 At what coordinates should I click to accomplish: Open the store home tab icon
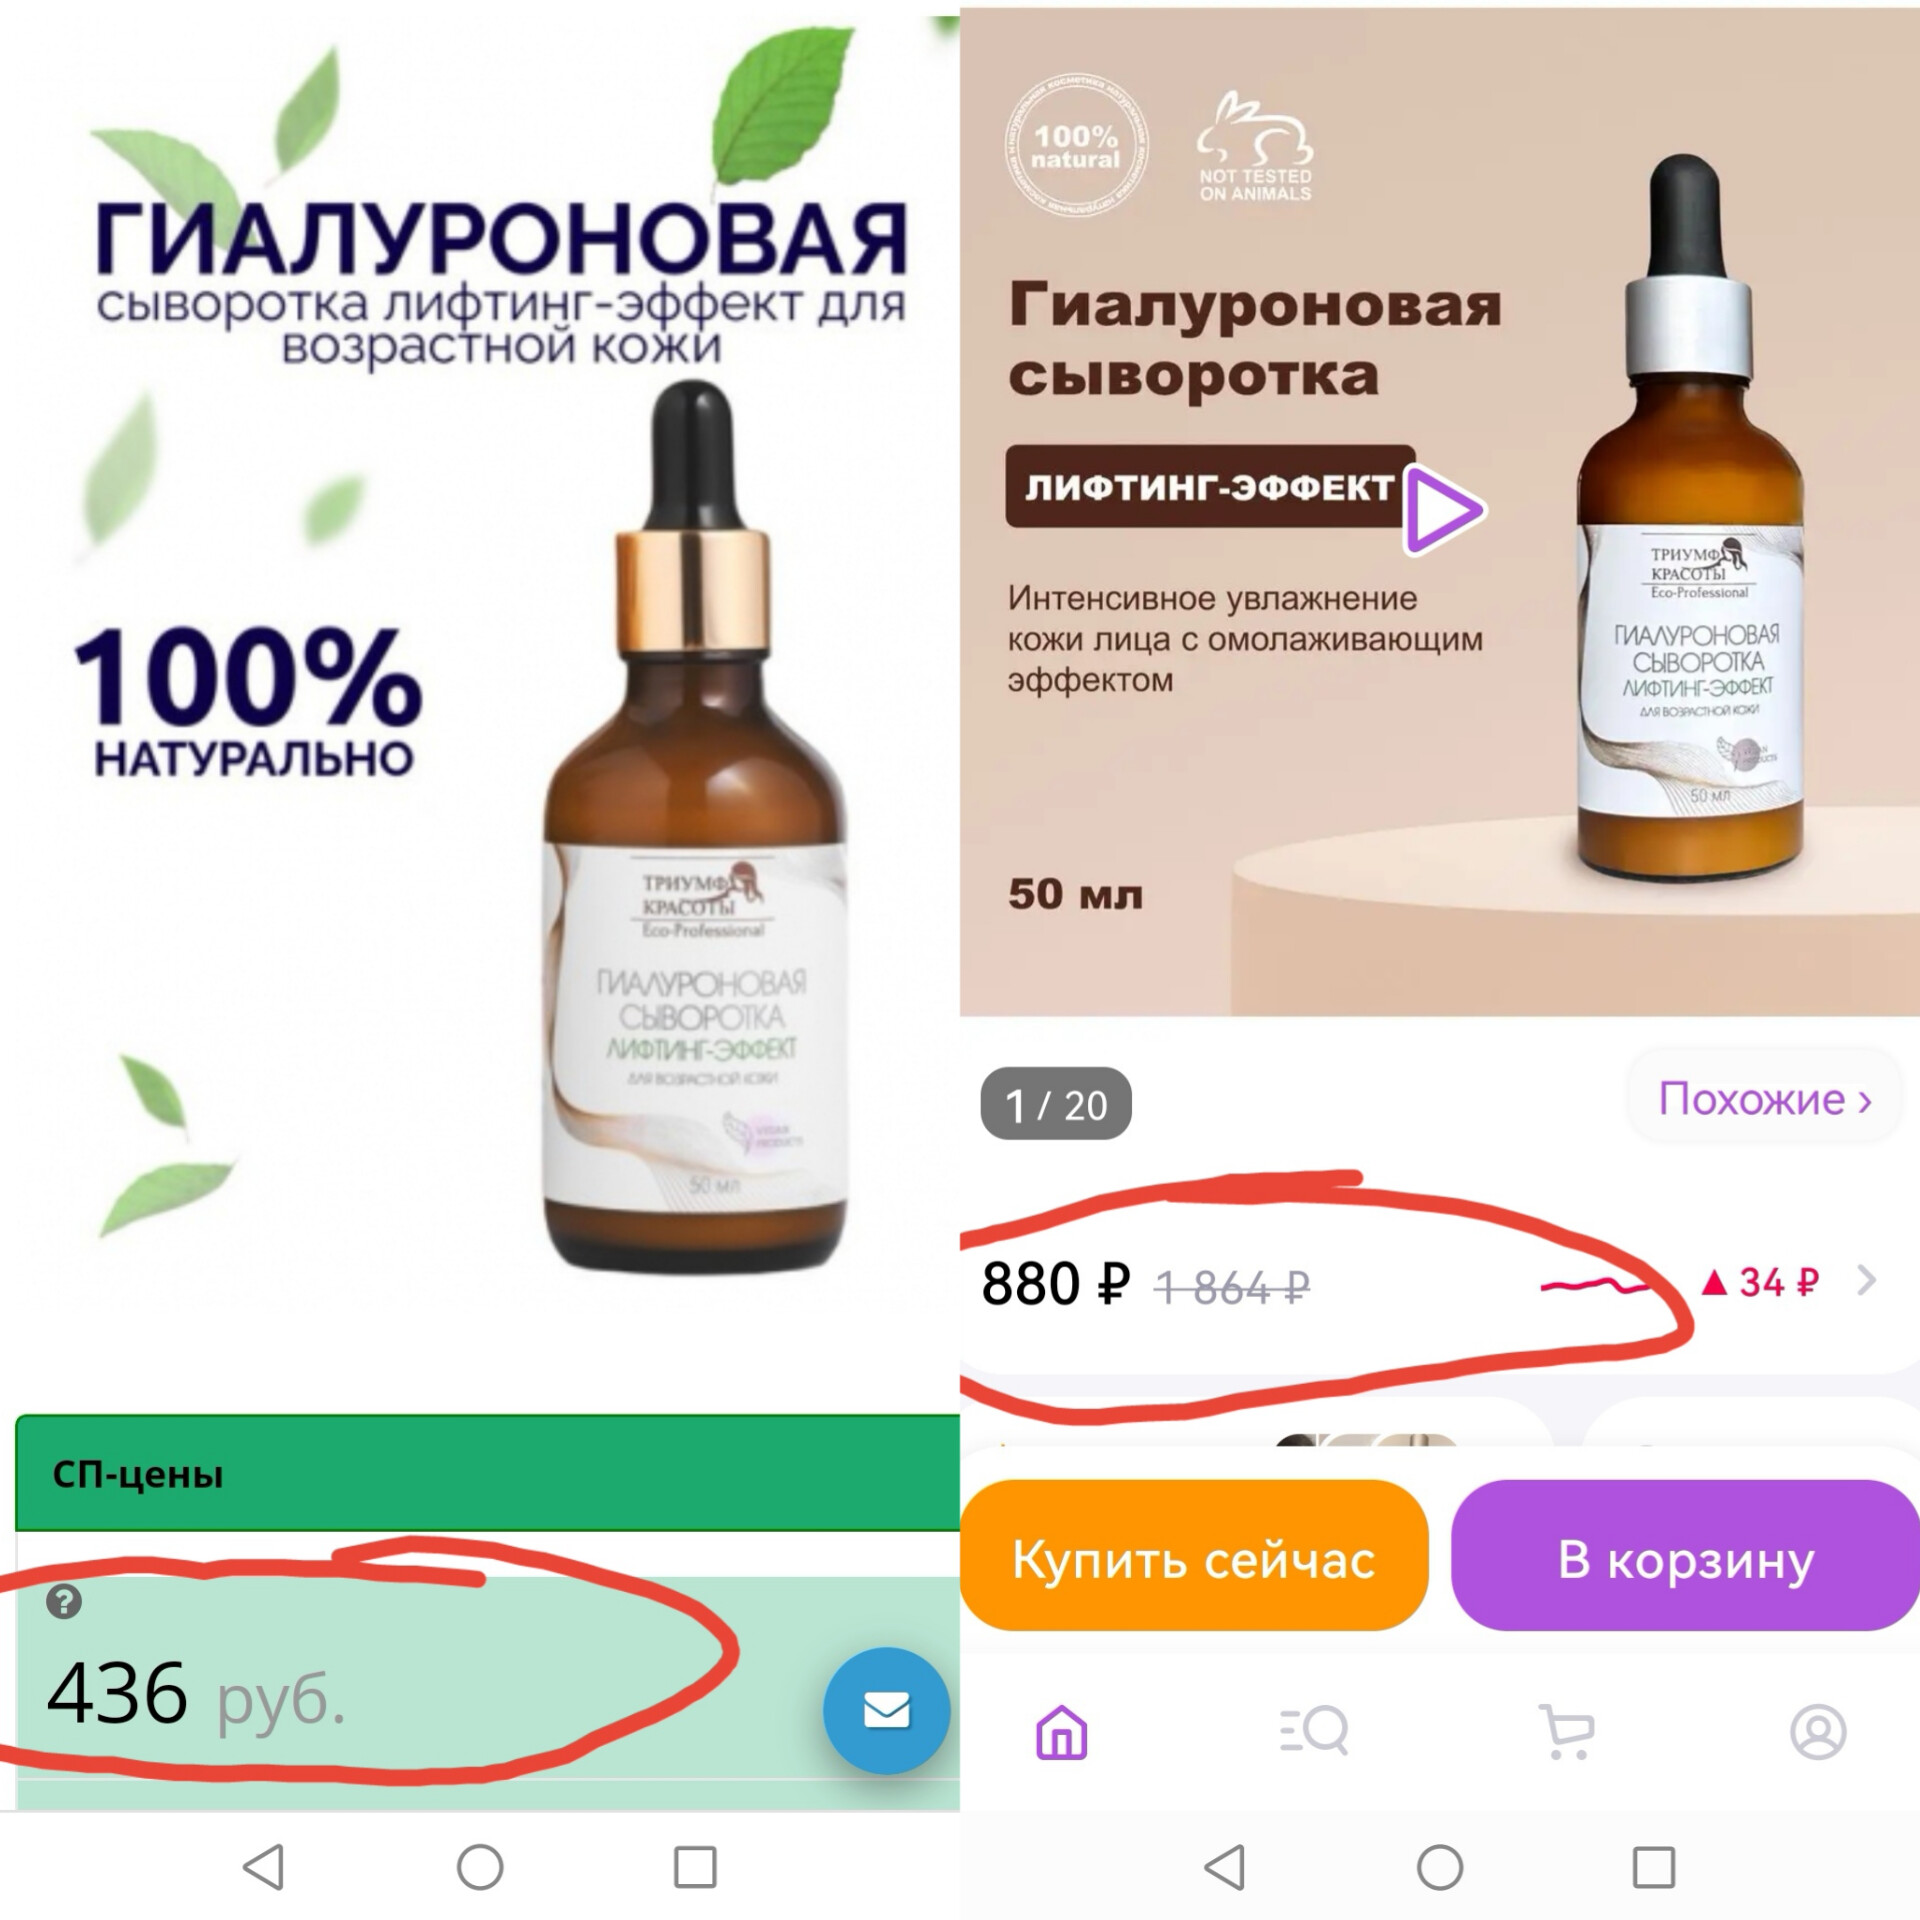pyautogui.click(x=1061, y=1731)
